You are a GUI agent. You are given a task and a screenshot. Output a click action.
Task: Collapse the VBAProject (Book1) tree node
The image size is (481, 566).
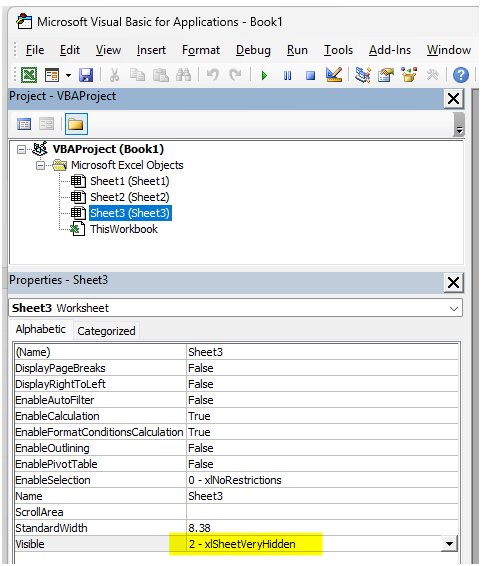(x=22, y=149)
